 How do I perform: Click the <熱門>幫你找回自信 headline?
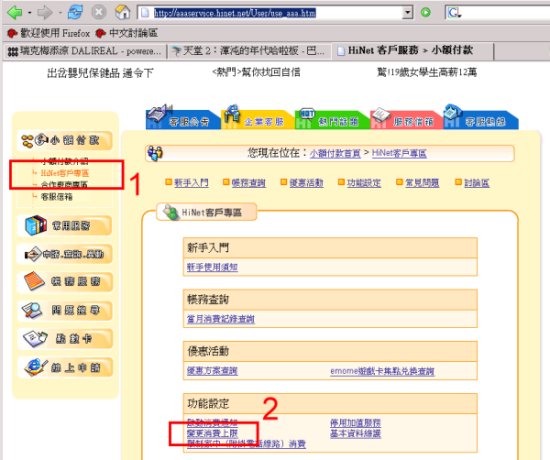point(256,72)
